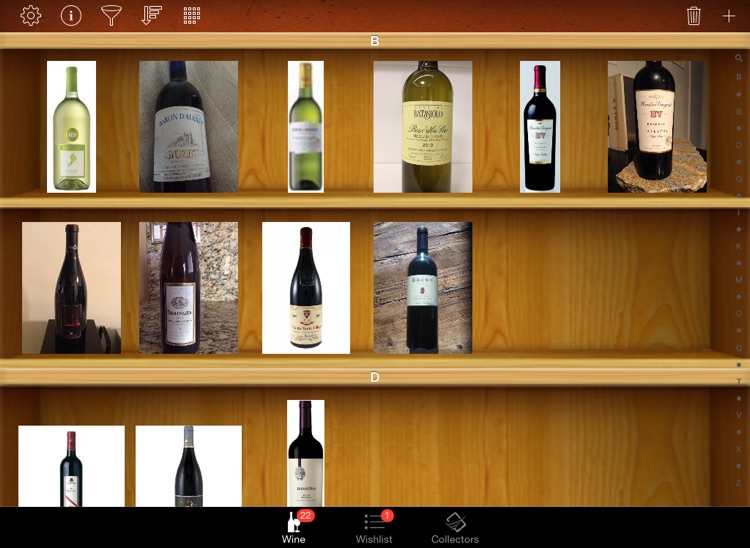This screenshot has width=750, height=548.
Task: Switch to the Wine tab
Action: coord(294,528)
